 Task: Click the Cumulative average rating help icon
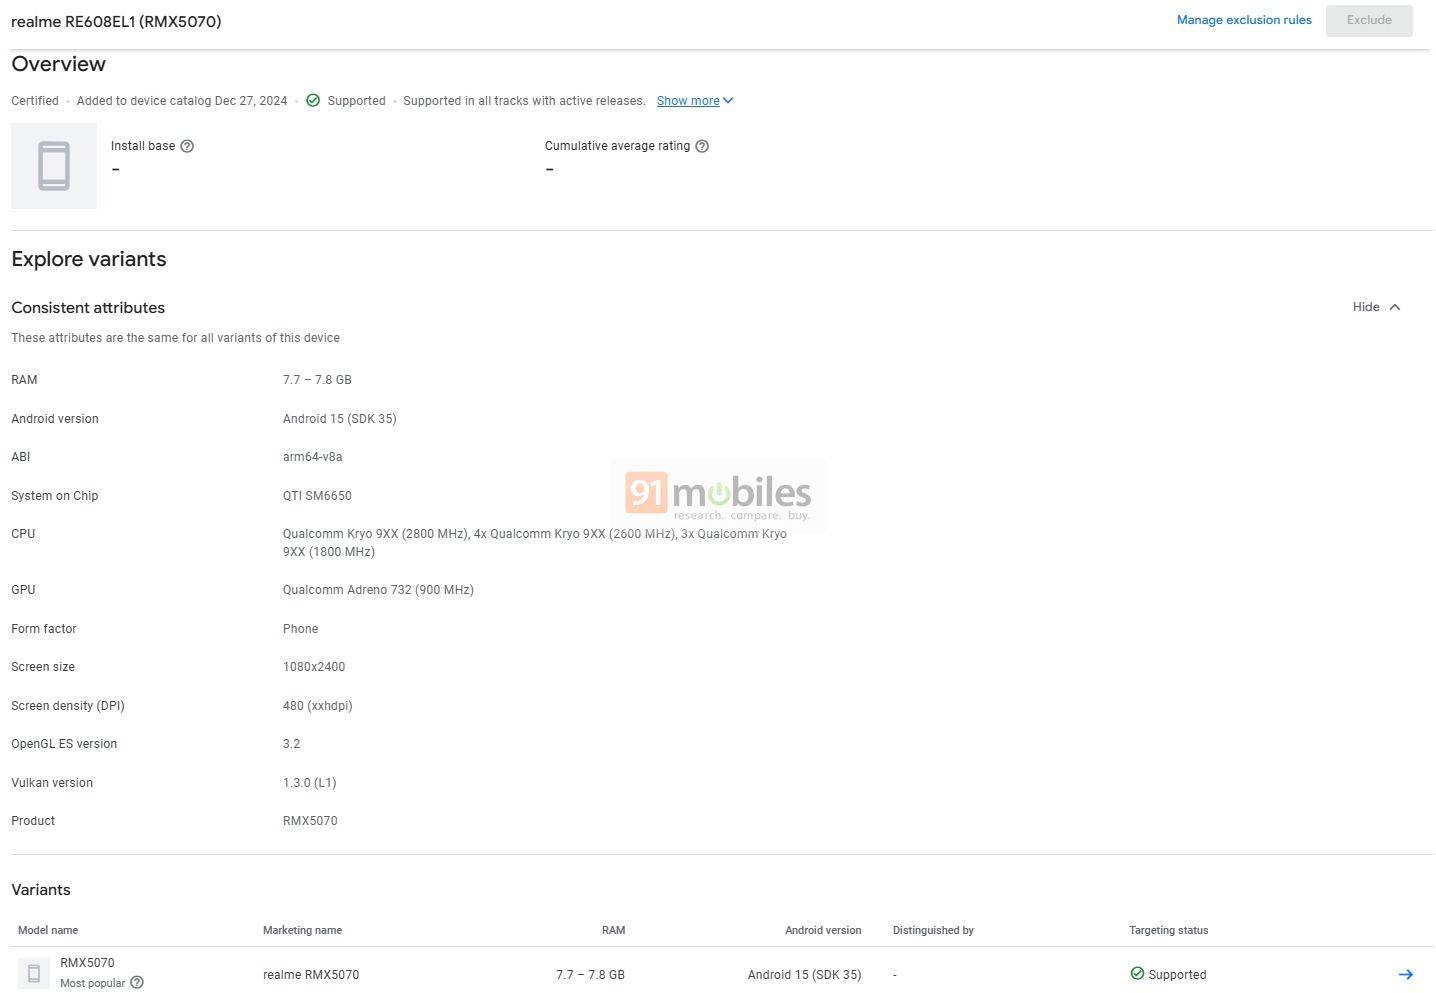[x=701, y=146]
